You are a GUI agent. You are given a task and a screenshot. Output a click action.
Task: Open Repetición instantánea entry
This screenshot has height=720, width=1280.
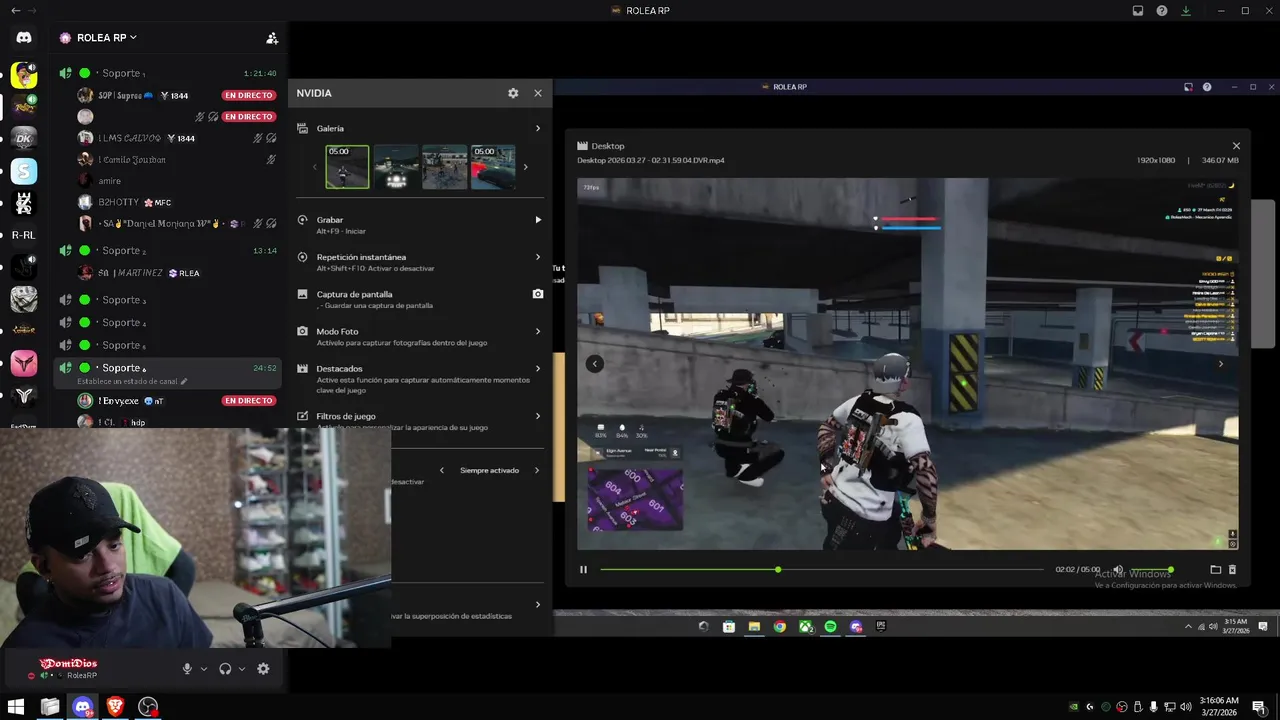click(420, 262)
